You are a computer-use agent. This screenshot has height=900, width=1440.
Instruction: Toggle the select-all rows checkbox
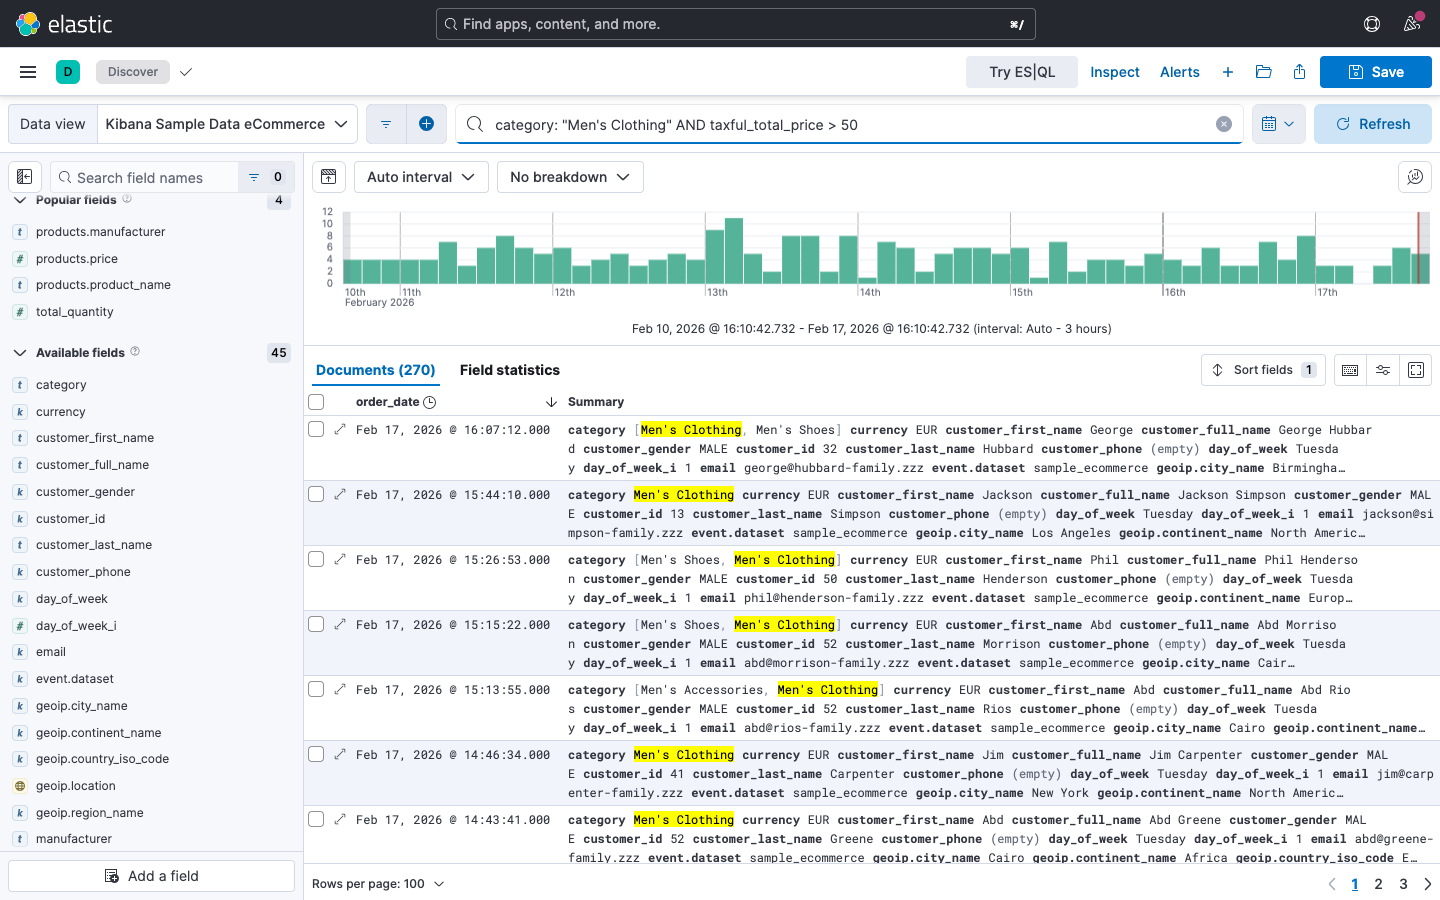pyautogui.click(x=316, y=402)
